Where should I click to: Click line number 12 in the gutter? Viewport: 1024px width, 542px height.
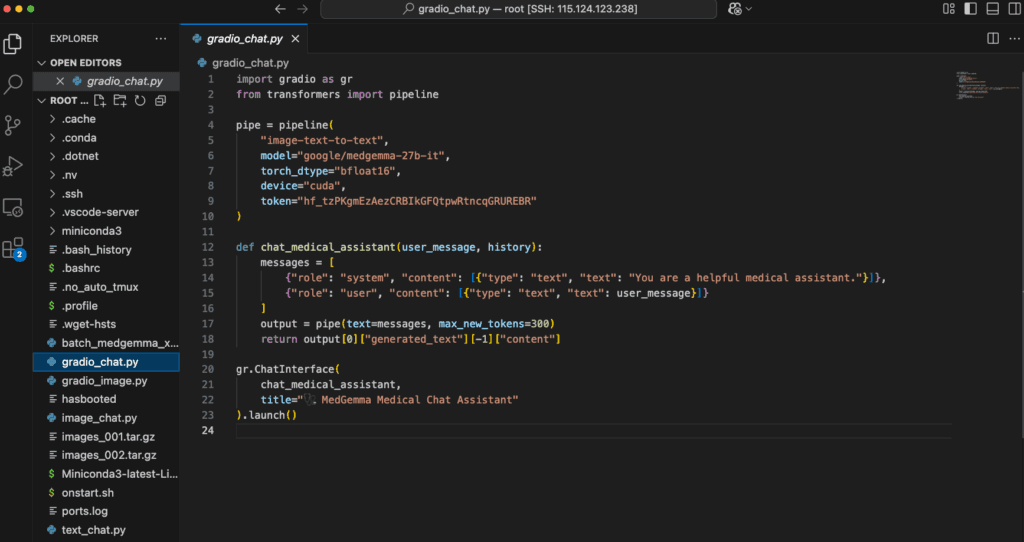click(208, 247)
